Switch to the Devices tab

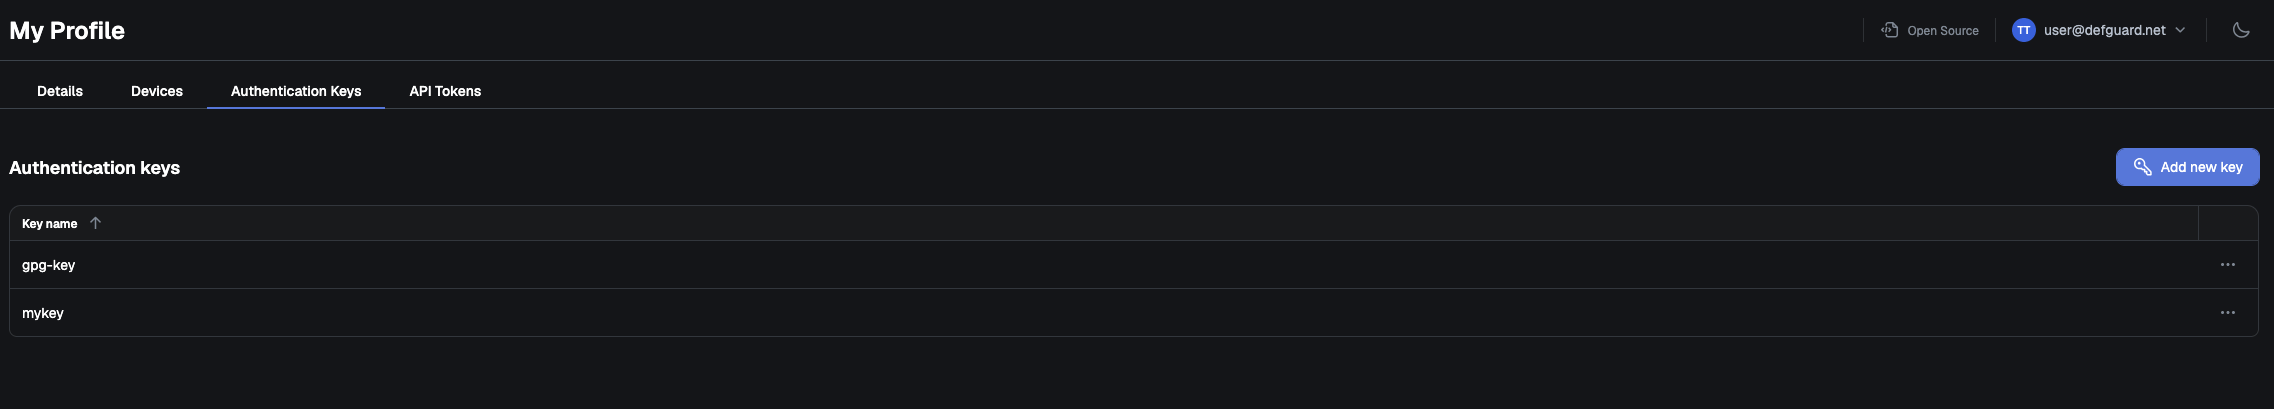coord(157,91)
